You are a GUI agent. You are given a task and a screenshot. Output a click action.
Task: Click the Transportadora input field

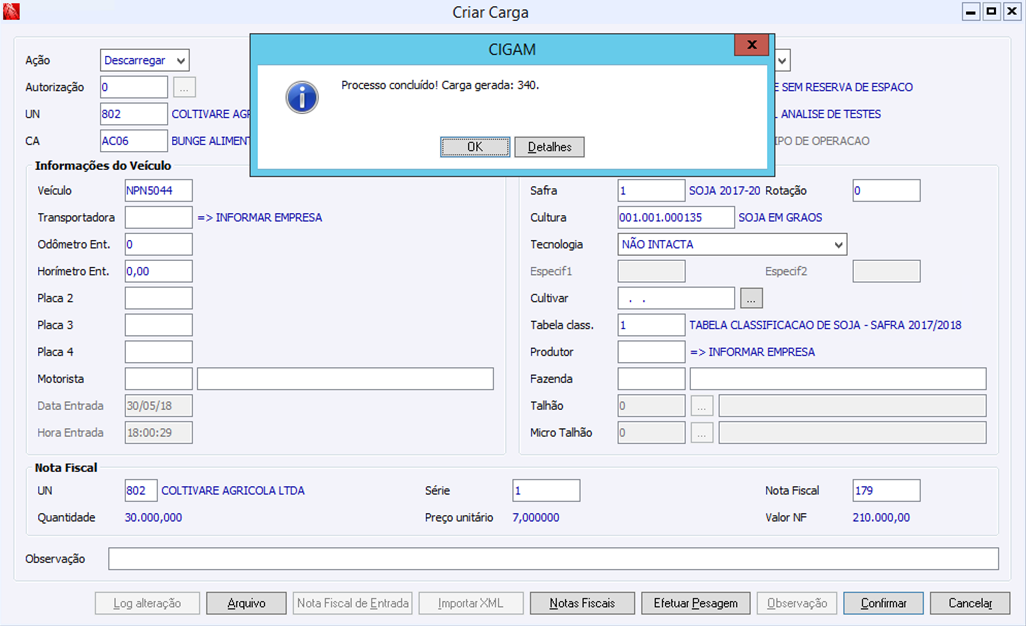click(159, 217)
